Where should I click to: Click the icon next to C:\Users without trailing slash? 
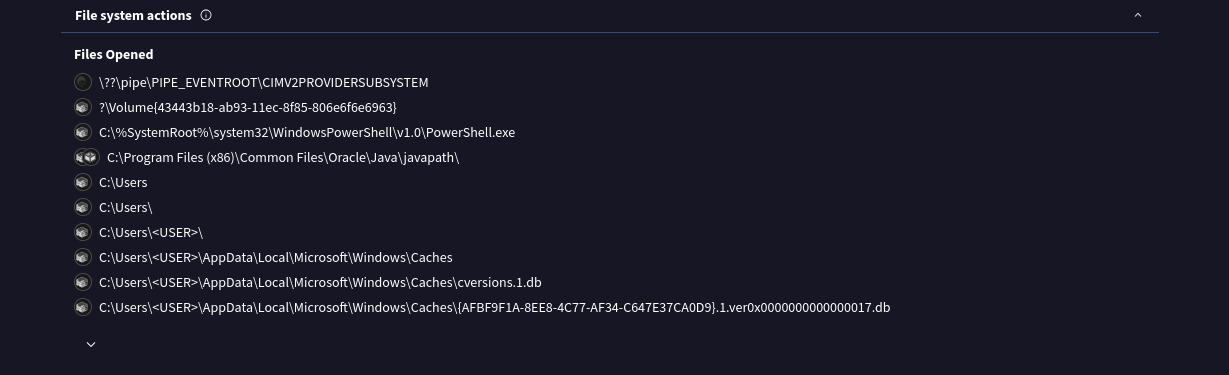82,182
